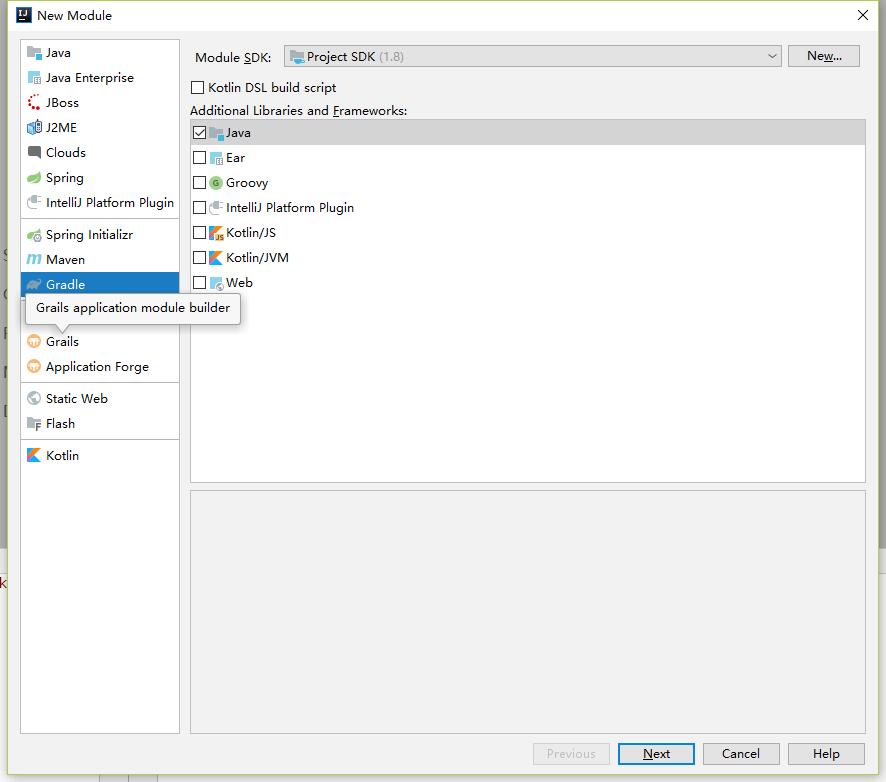Click the 'JBoss' list label
The width and height of the screenshot is (886, 782).
62,103
